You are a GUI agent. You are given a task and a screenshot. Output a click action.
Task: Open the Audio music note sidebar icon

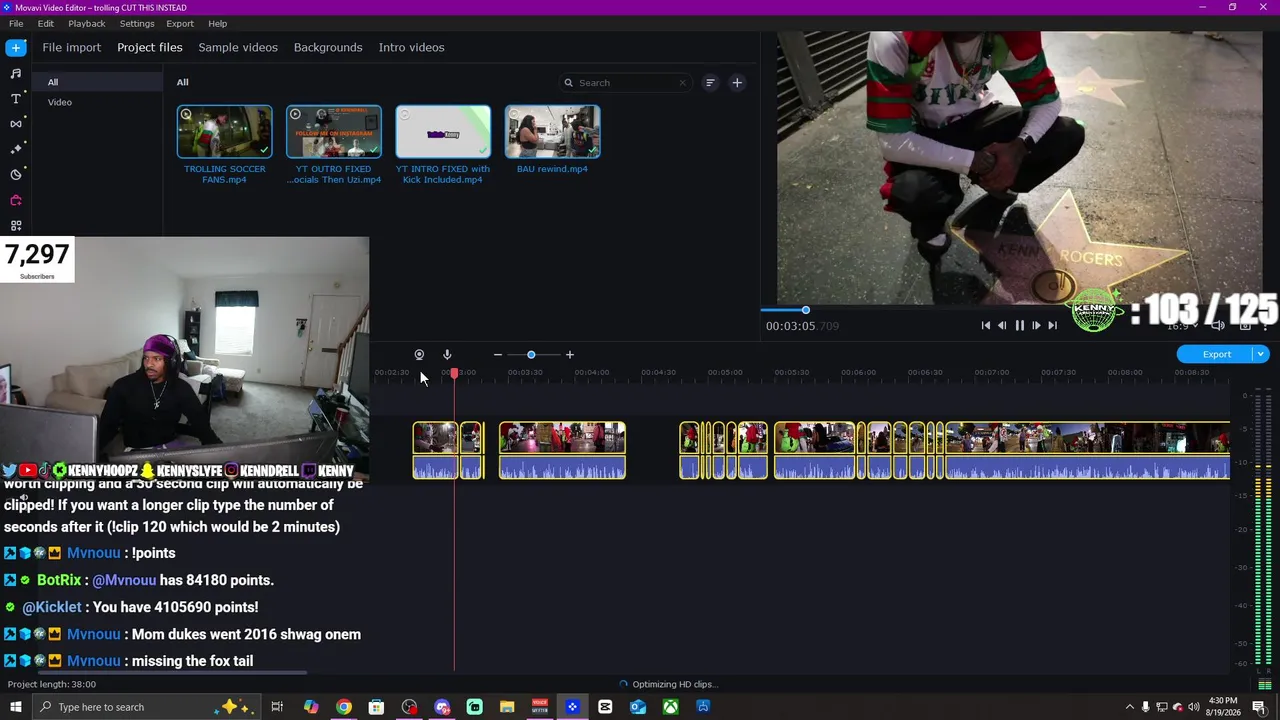(x=16, y=73)
